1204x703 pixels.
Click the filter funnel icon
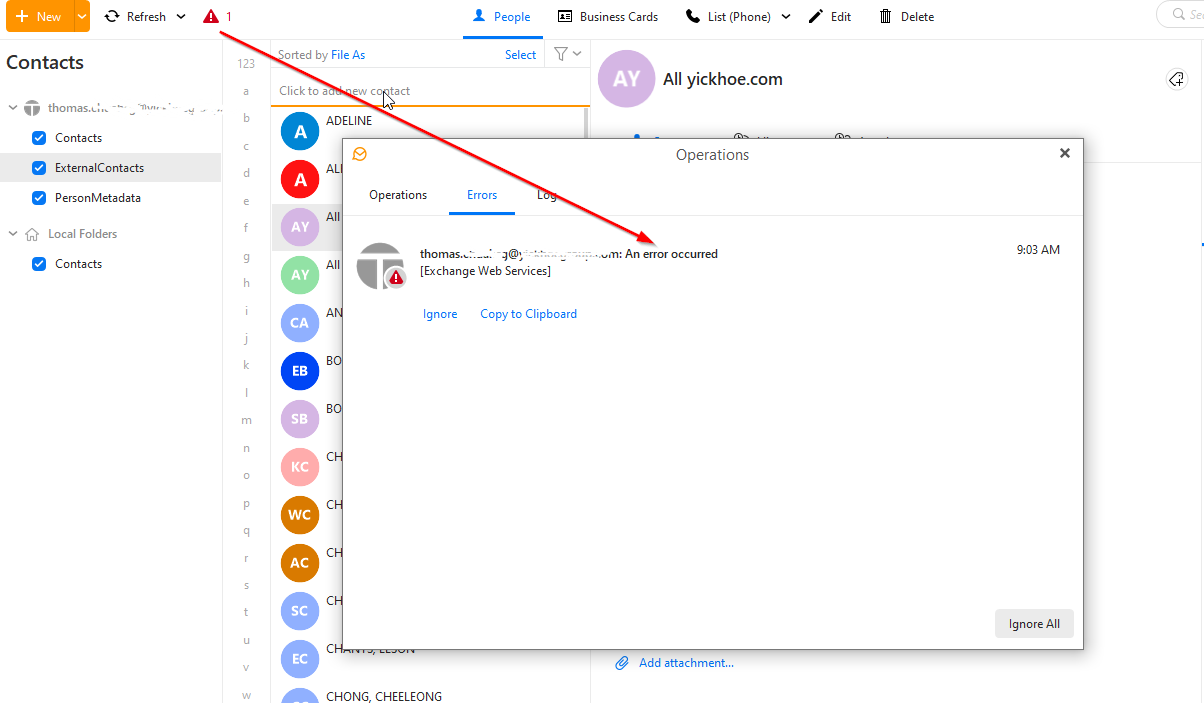point(561,55)
